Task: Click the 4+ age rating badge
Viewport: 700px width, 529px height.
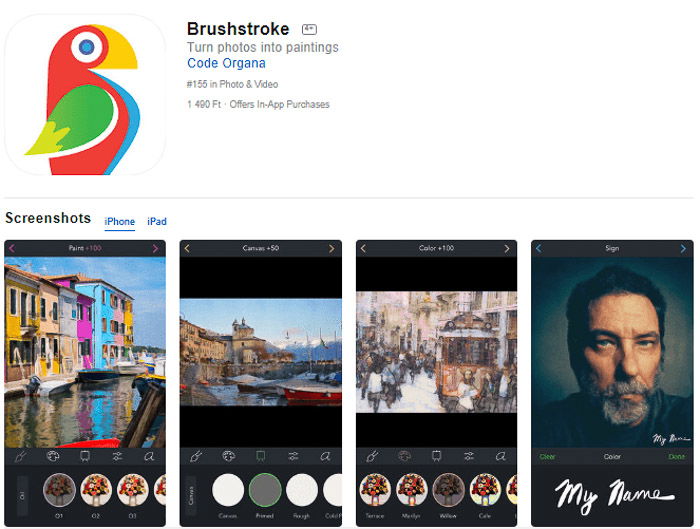Action: coord(309,29)
